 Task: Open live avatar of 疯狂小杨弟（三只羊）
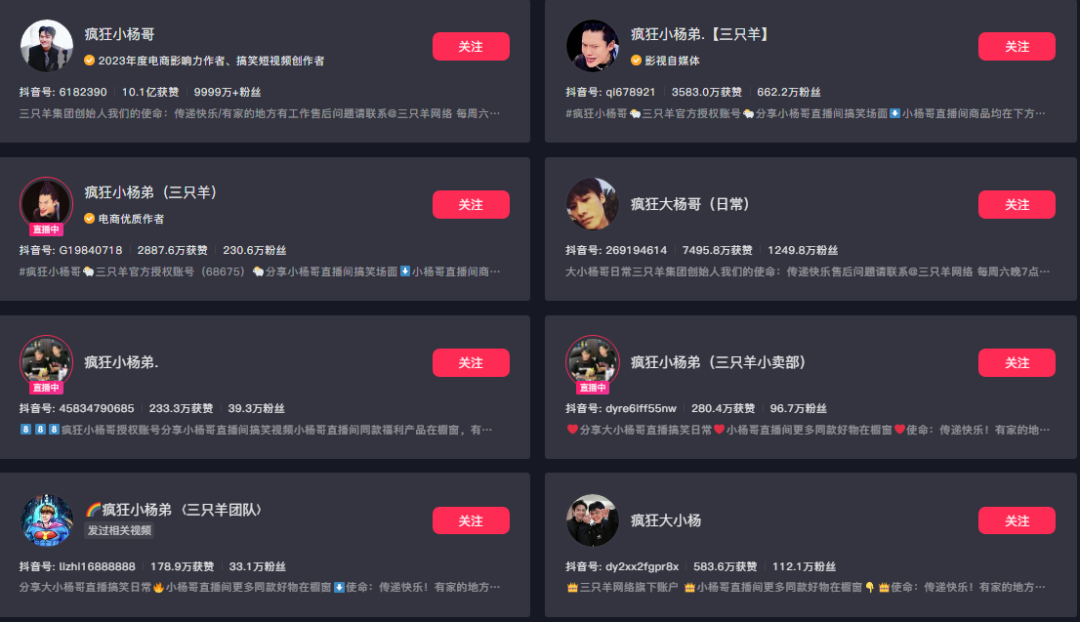point(46,204)
